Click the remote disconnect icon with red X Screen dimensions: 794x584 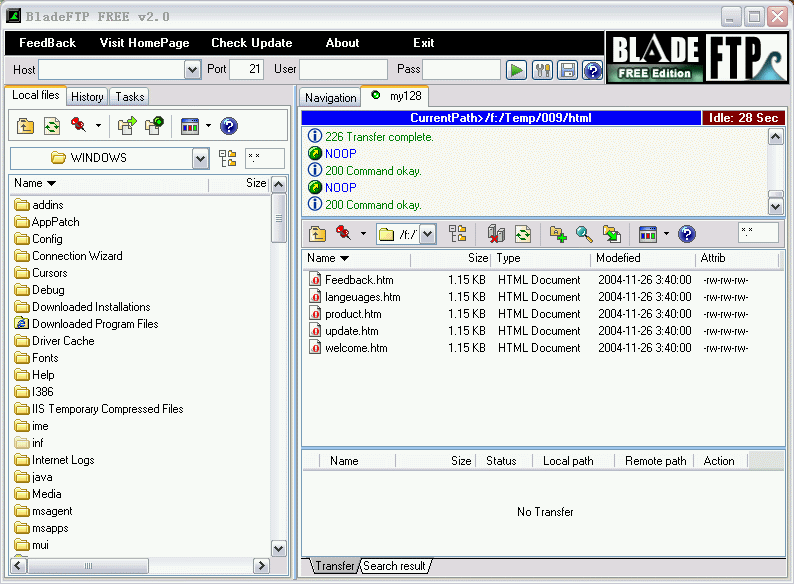[x=496, y=234]
